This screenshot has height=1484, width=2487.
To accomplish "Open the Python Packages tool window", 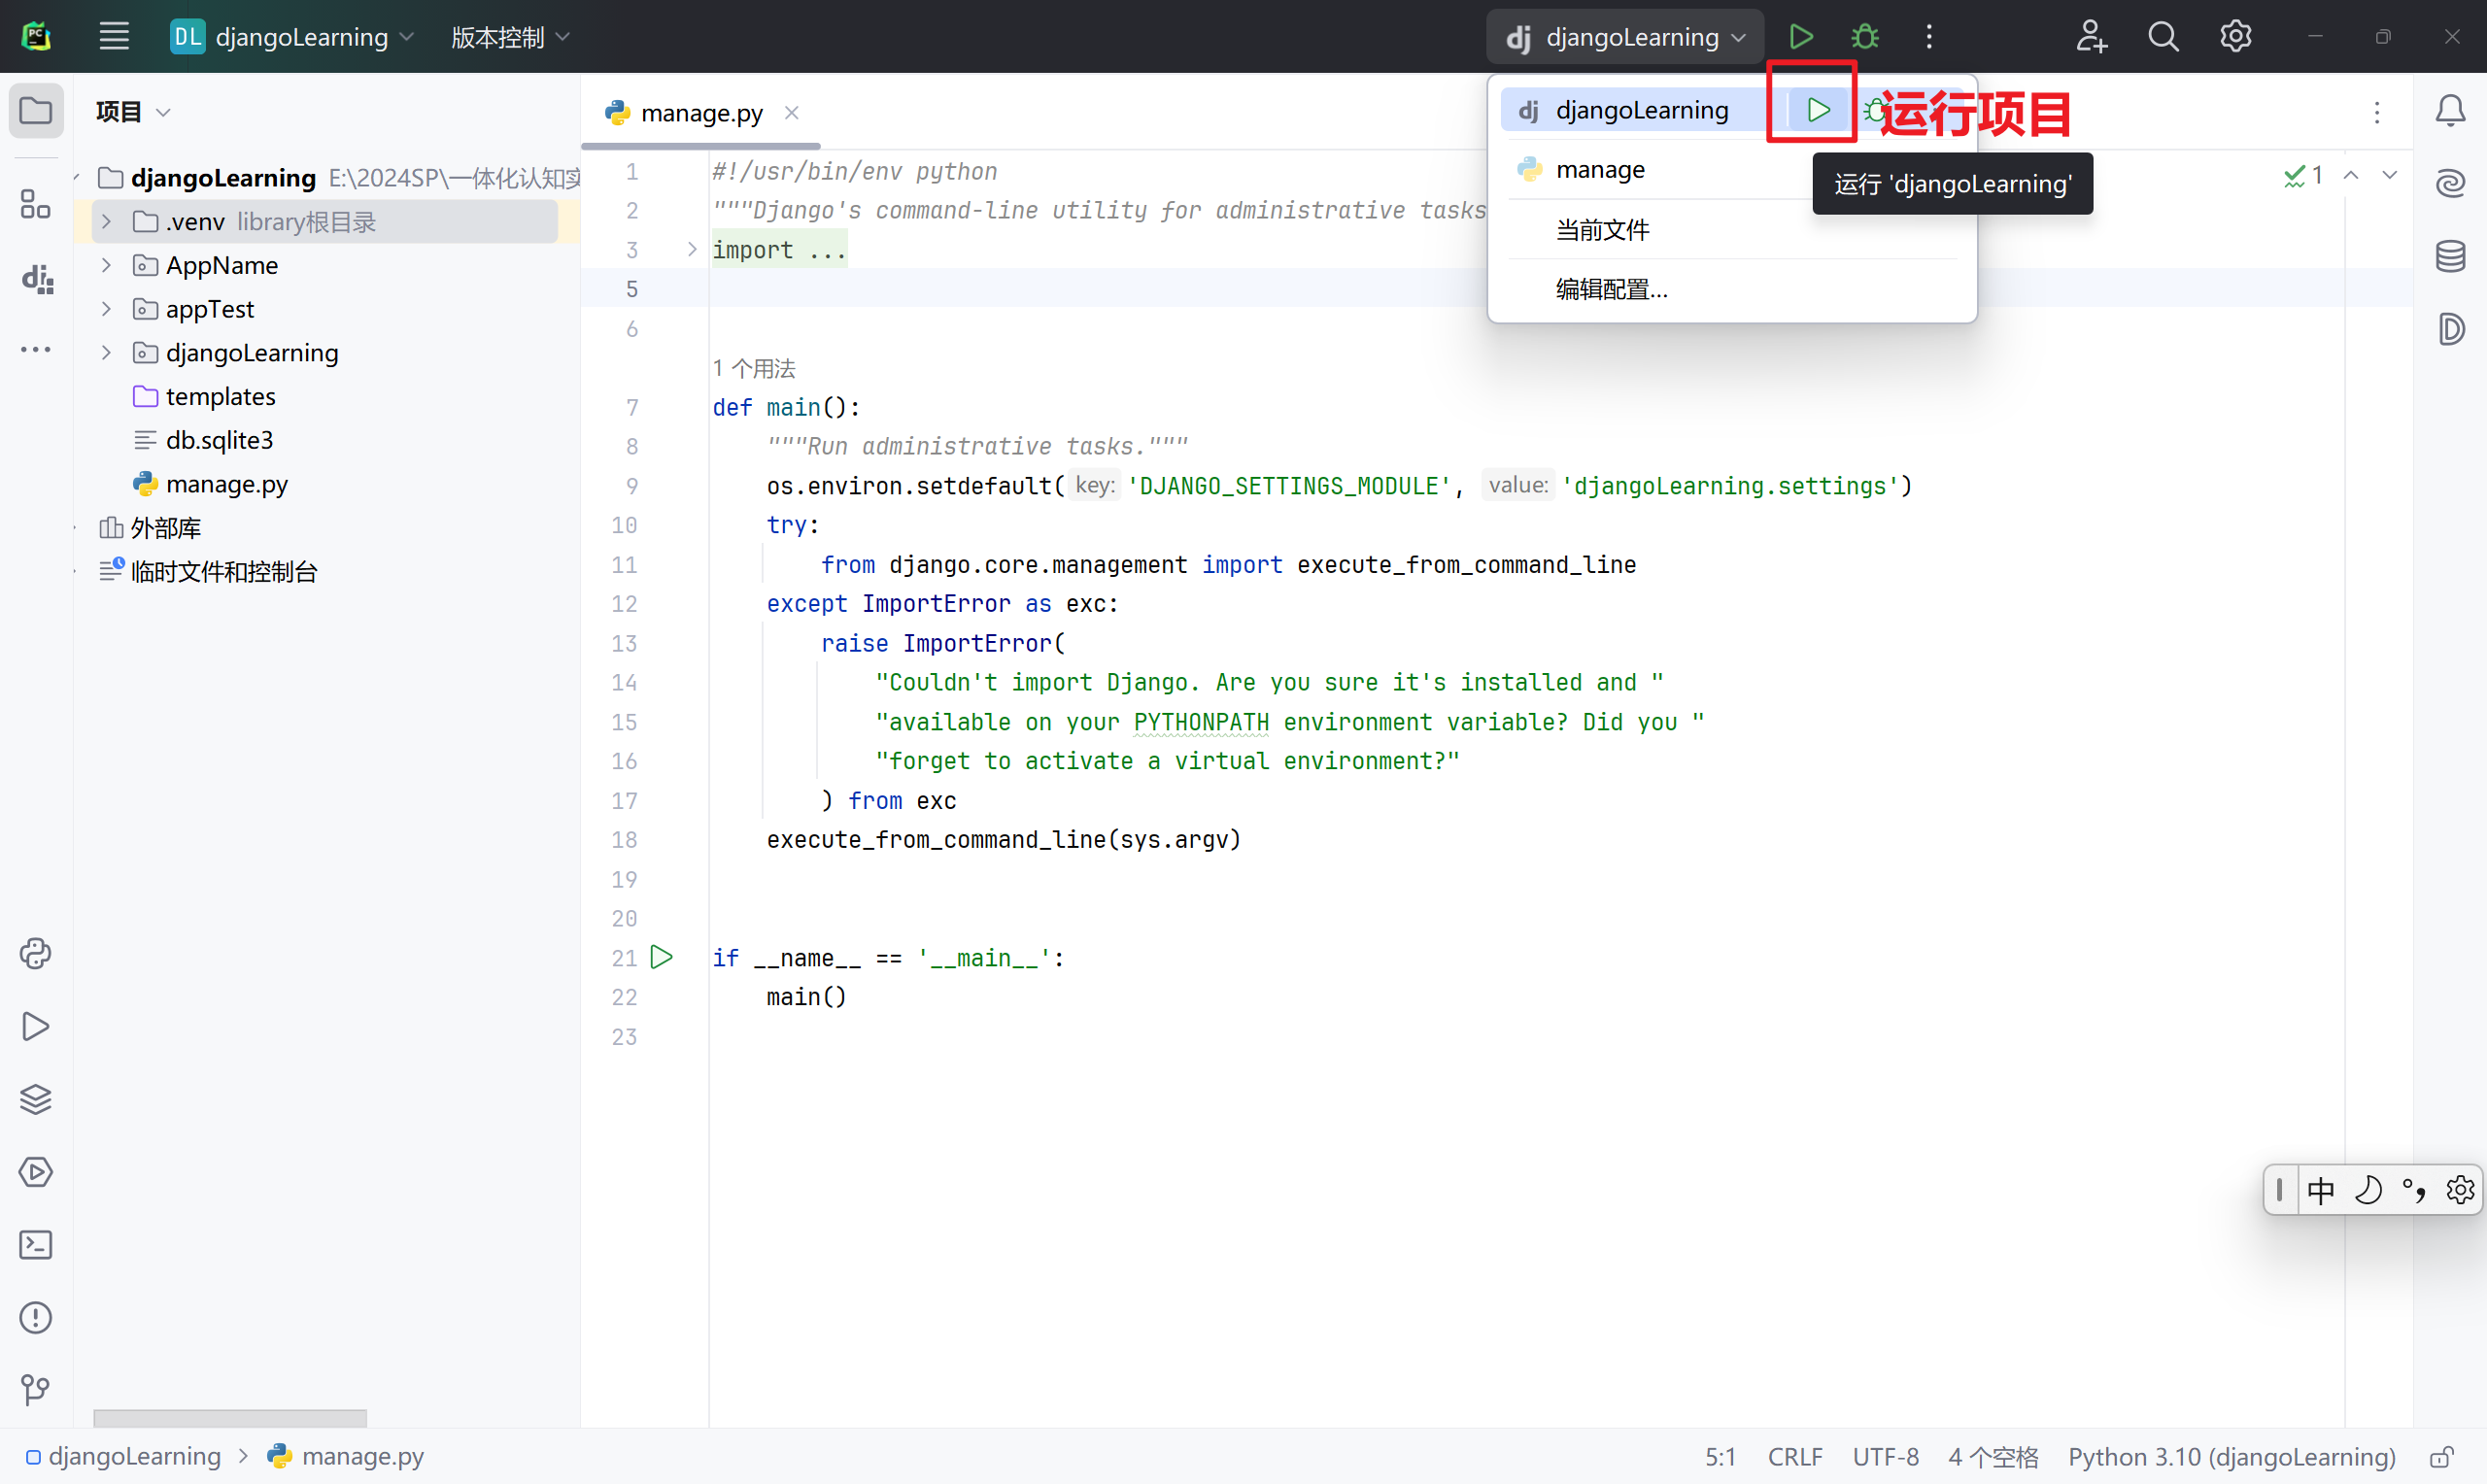I will tap(36, 1099).
